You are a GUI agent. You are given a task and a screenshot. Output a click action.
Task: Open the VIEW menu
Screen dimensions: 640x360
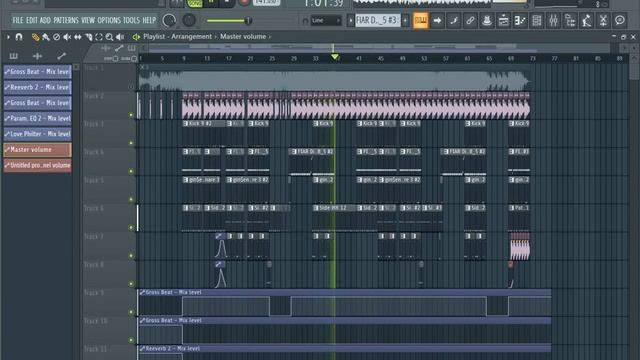coord(88,20)
